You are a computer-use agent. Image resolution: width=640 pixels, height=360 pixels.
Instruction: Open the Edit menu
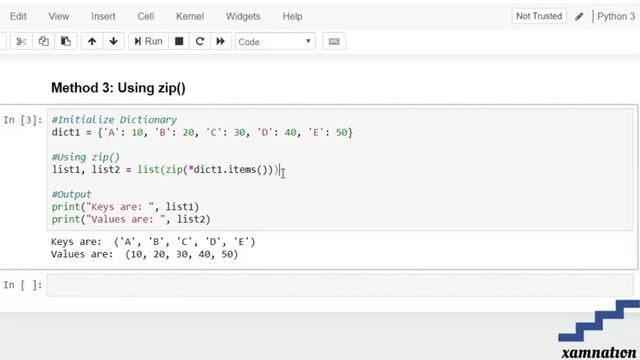(x=18, y=16)
